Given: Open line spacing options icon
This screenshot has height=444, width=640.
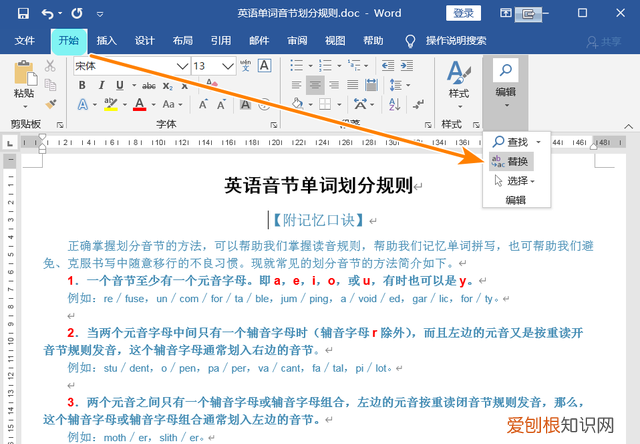Looking at the screenshot, I should [396, 85].
